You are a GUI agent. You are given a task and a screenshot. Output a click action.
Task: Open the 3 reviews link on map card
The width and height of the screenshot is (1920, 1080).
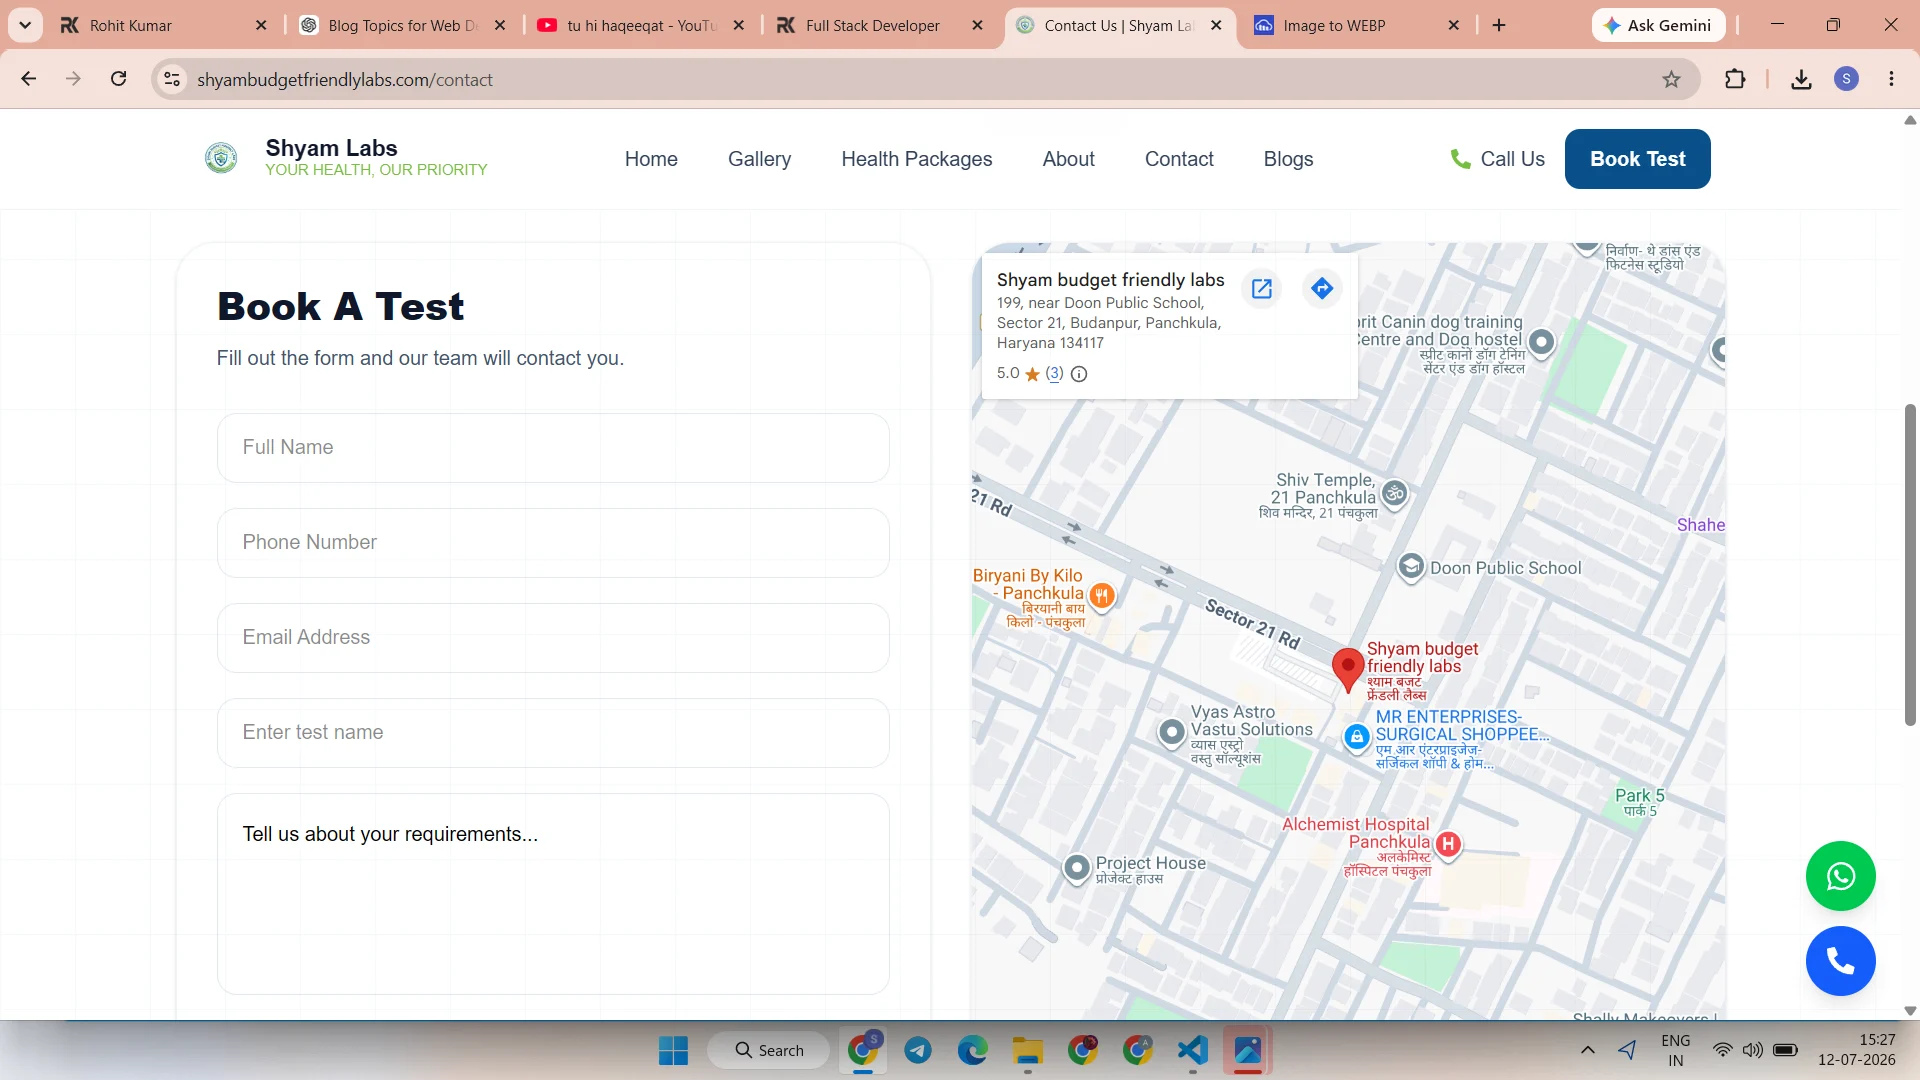point(1054,373)
